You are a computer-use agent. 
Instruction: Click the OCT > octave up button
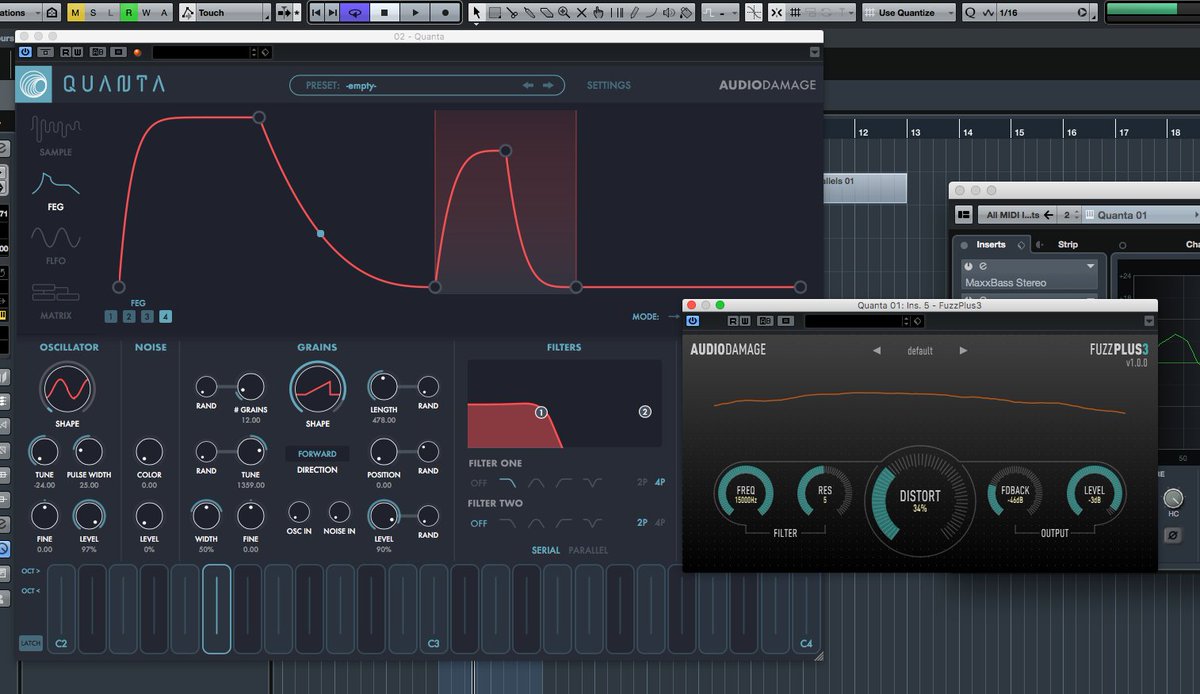[31, 571]
